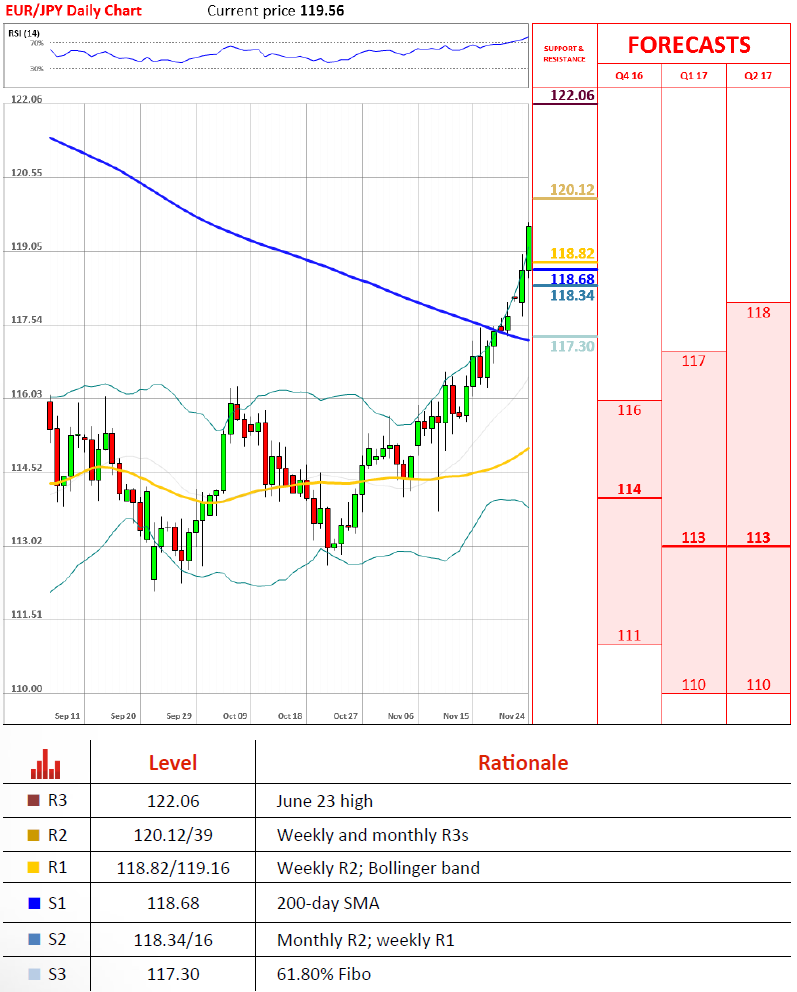This screenshot has width=797, height=992.
Task: Click the S3 light blue color swatch
Action: click(x=34, y=974)
